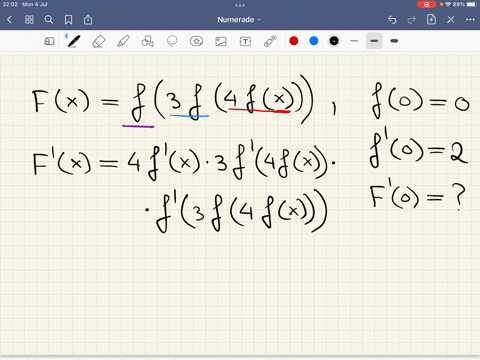
Task: Choose the blue pen color
Action: [314, 41]
